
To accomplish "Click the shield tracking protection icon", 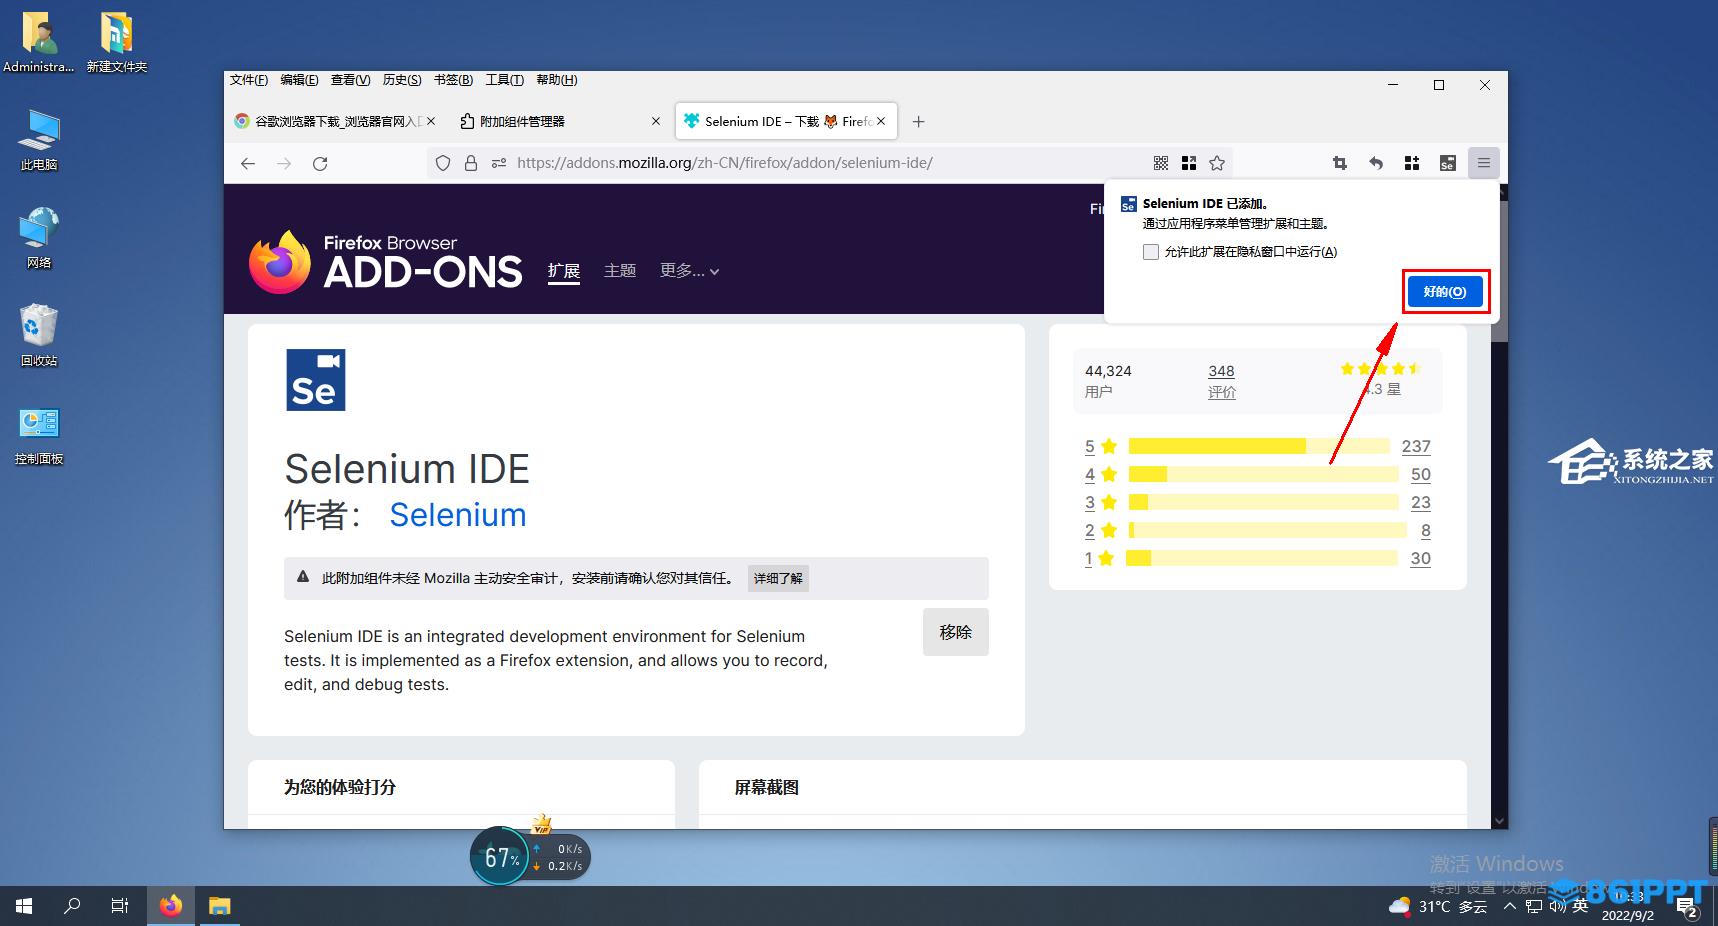I will [443, 163].
